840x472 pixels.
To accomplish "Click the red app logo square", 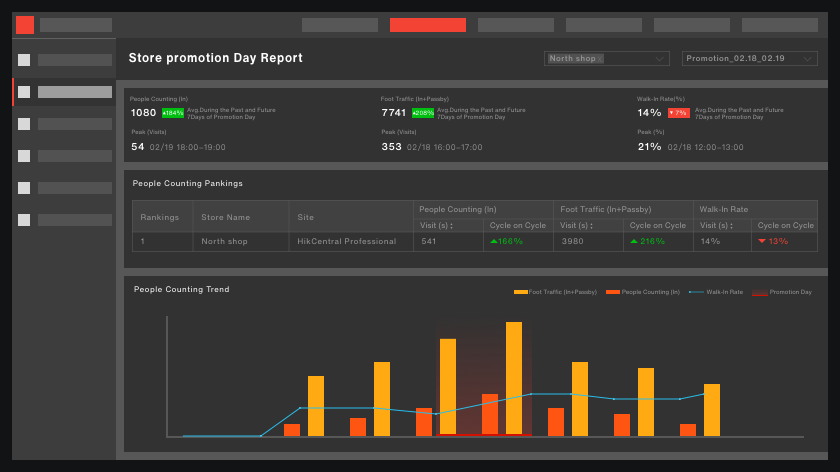I will pyautogui.click(x=25, y=25).
